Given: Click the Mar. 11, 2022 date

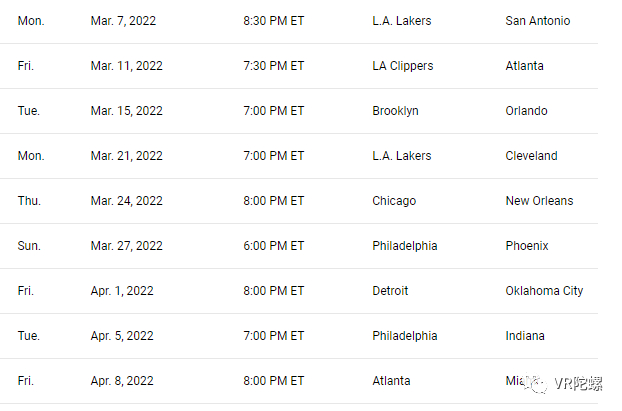Looking at the screenshot, I should 126,66.
